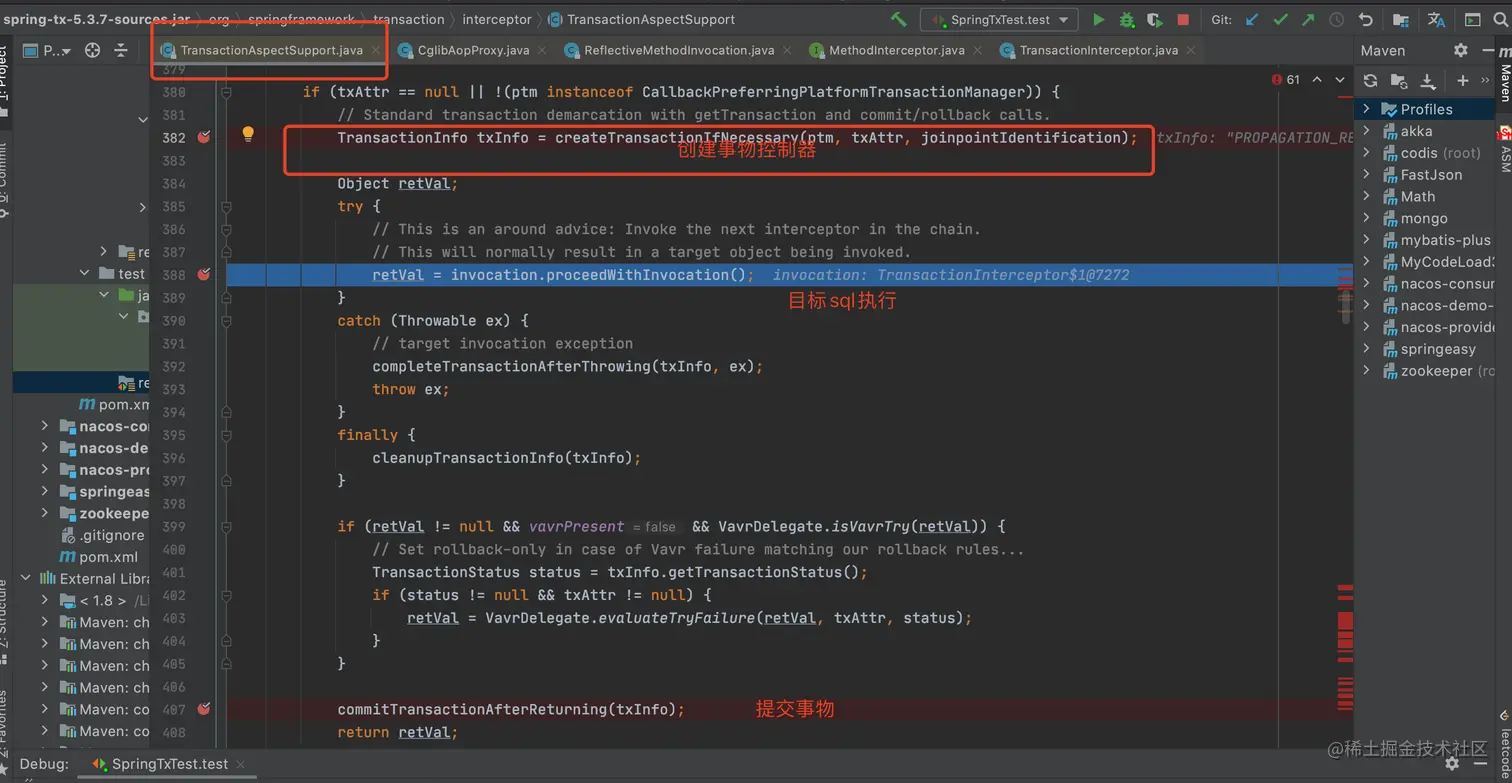Viewport: 1512px width, 783px height.
Task: Click the 'interceptor' breadcrumb segment
Action: tap(496, 19)
